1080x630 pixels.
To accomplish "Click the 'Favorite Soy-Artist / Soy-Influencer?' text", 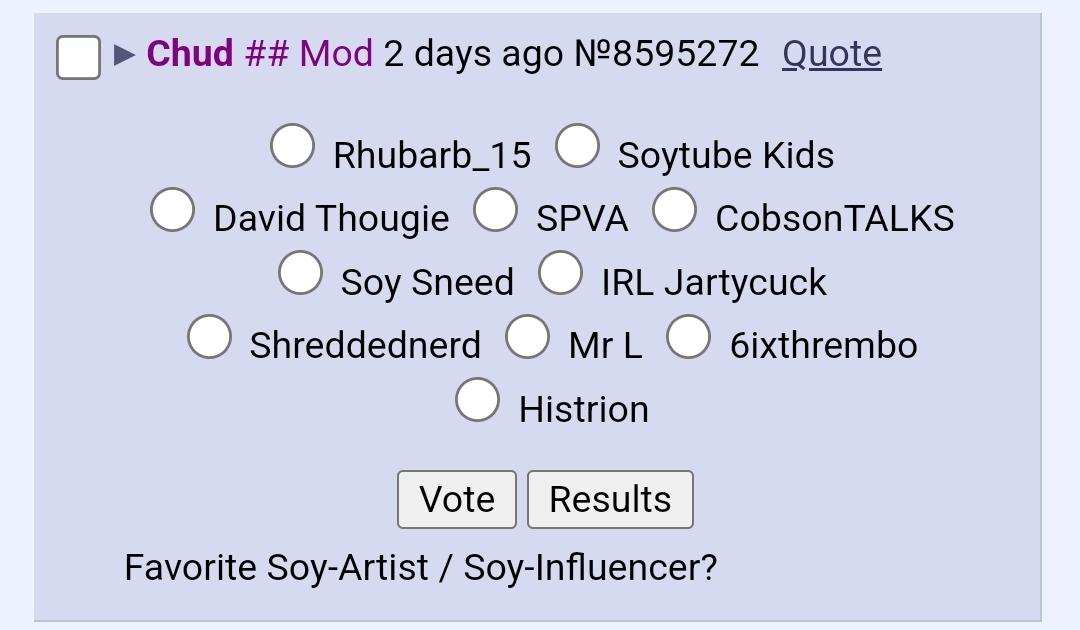I will tap(420, 568).
